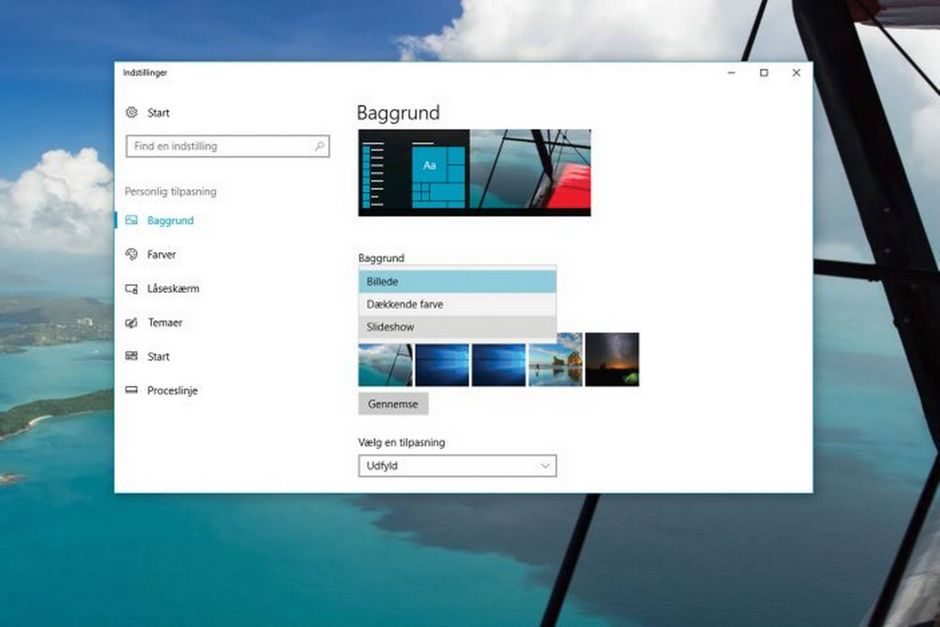Image resolution: width=940 pixels, height=627 pixels.
Task: Click the Proceslinje taskbar icon
Action: coord(132,390)
